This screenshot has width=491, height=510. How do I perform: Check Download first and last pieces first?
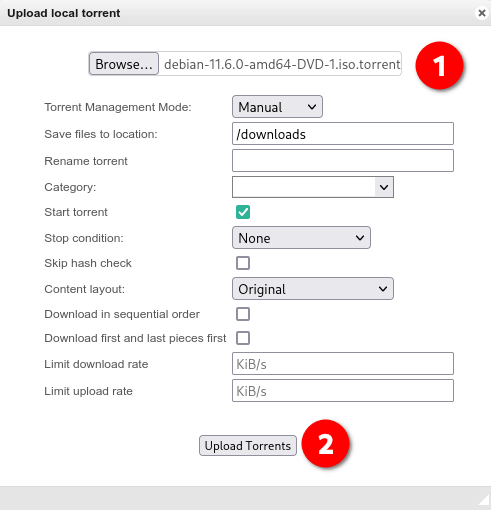(x=243, y=338)
